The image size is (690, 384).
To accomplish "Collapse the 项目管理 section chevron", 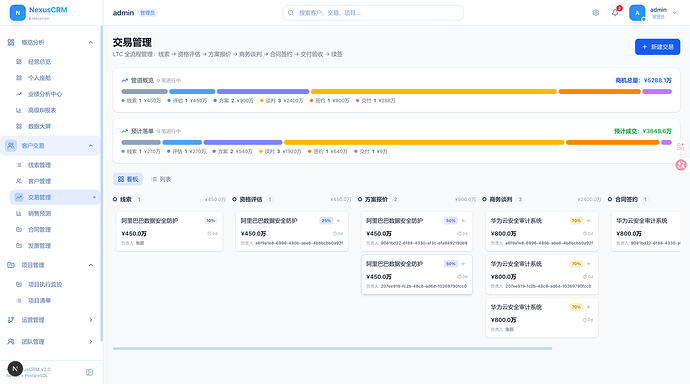I will (91, 265).
